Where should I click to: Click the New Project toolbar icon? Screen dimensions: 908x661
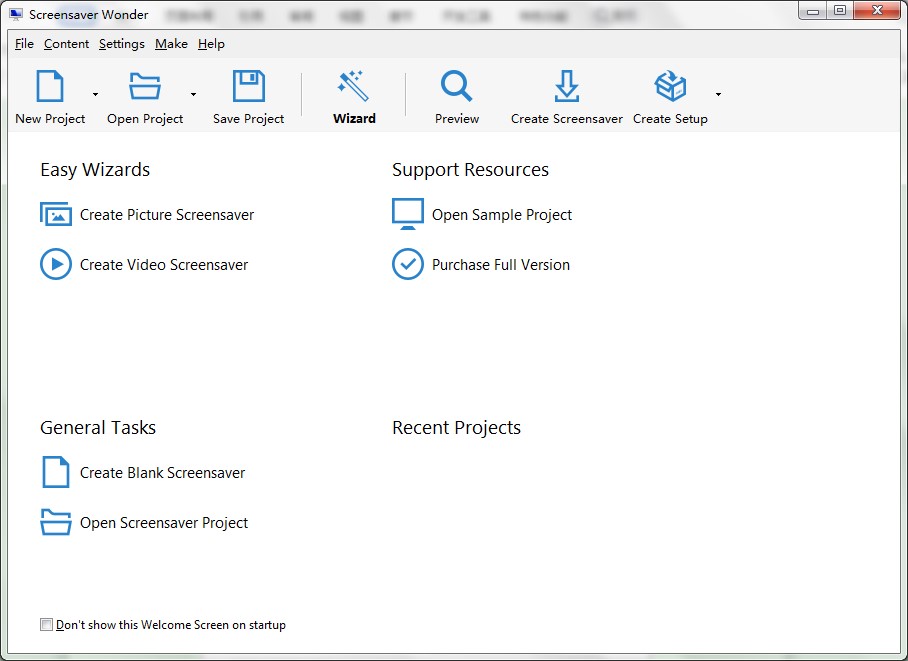point(50,87)
